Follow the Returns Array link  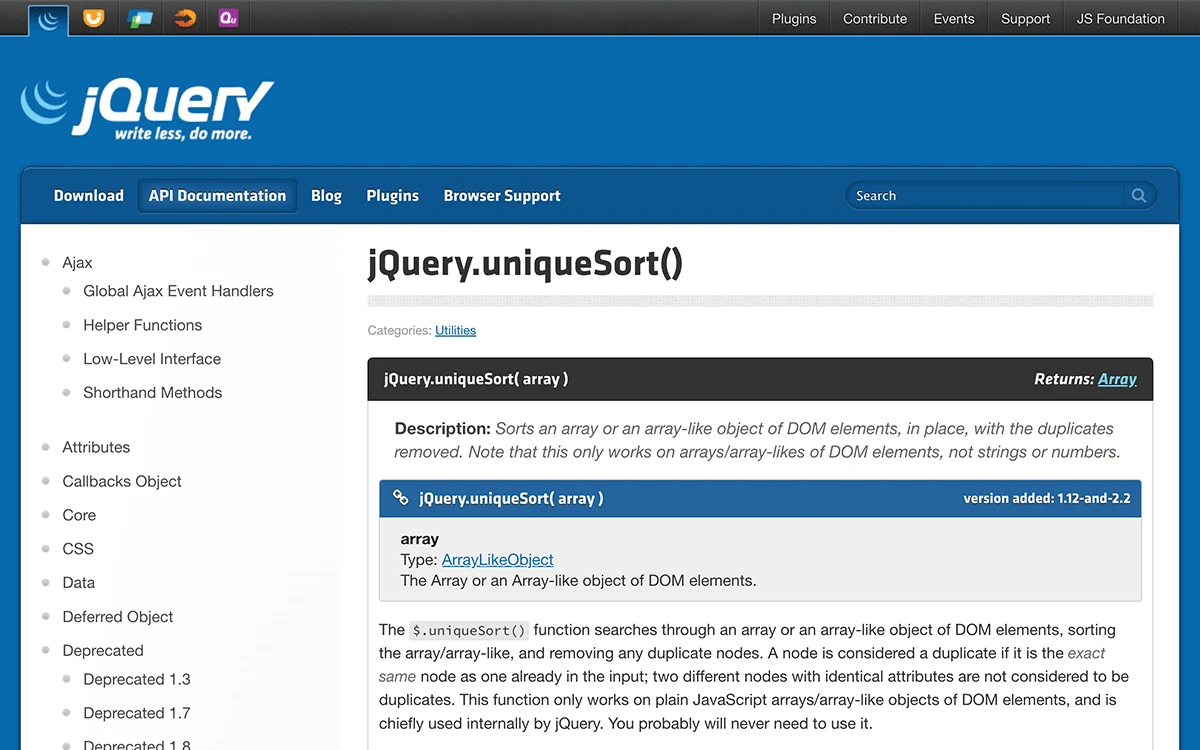(1117, 379)
